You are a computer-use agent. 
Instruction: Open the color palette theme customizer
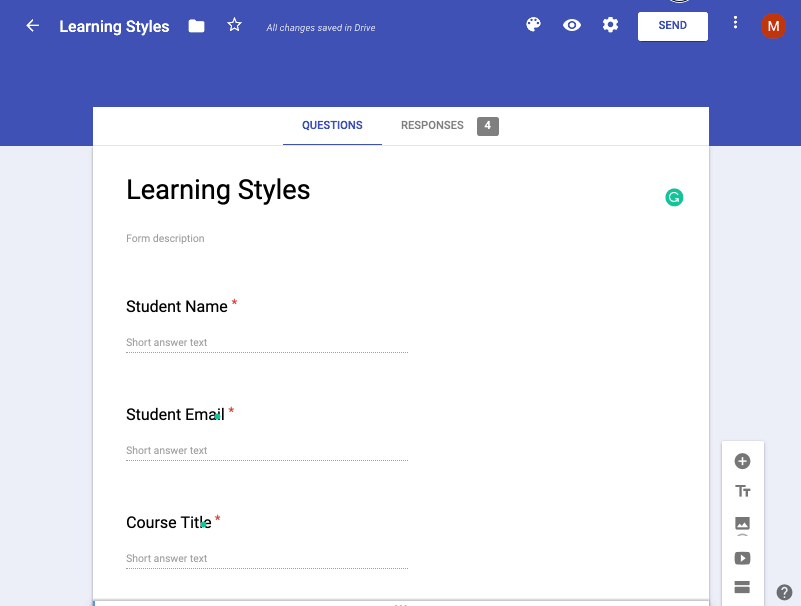tap(533, 25)
